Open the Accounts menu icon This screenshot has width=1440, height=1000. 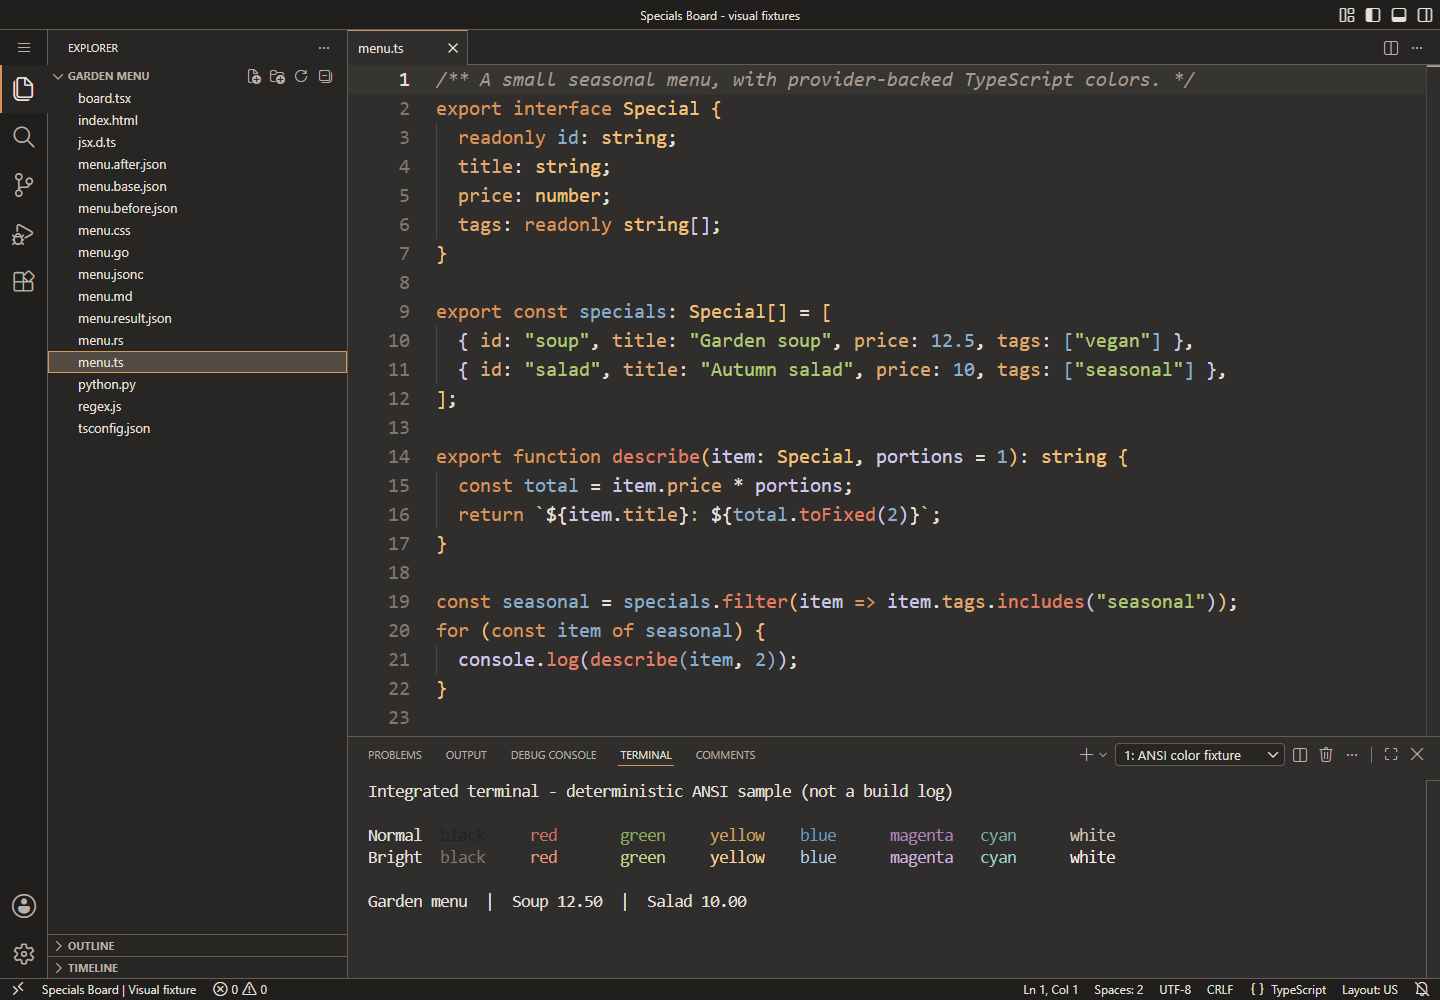pos(24,906)
